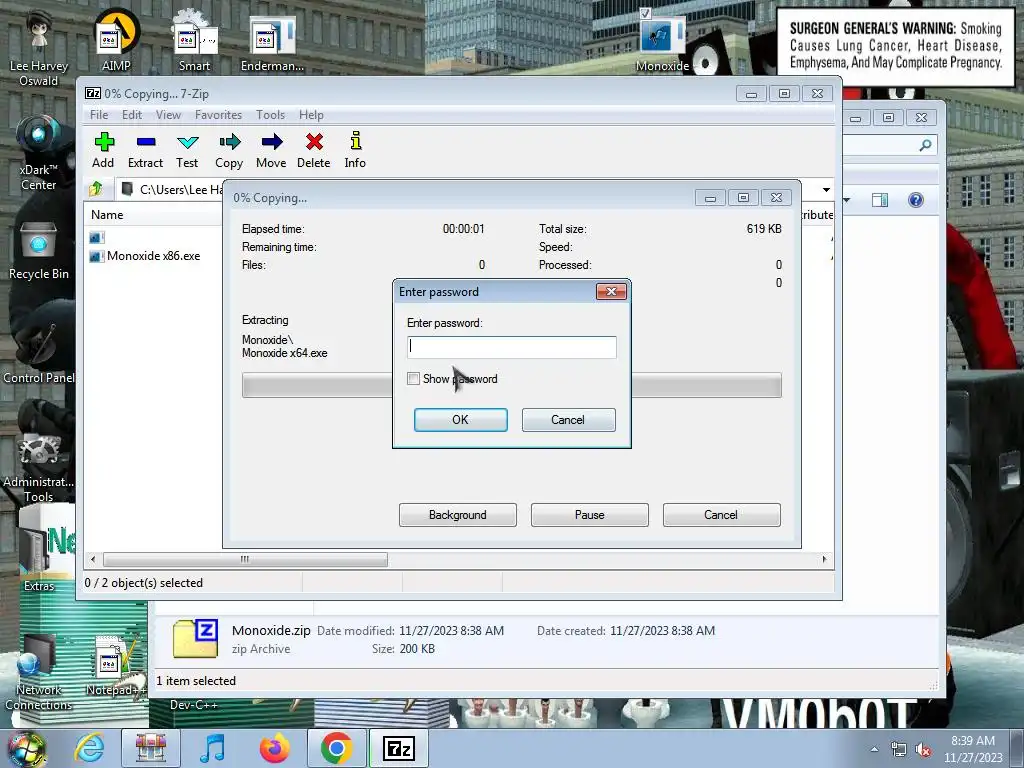Image resolution: width=1024 pixels, height=768 pixels.
Task: Click the Pause button
Action: click(x=590, y=515)
